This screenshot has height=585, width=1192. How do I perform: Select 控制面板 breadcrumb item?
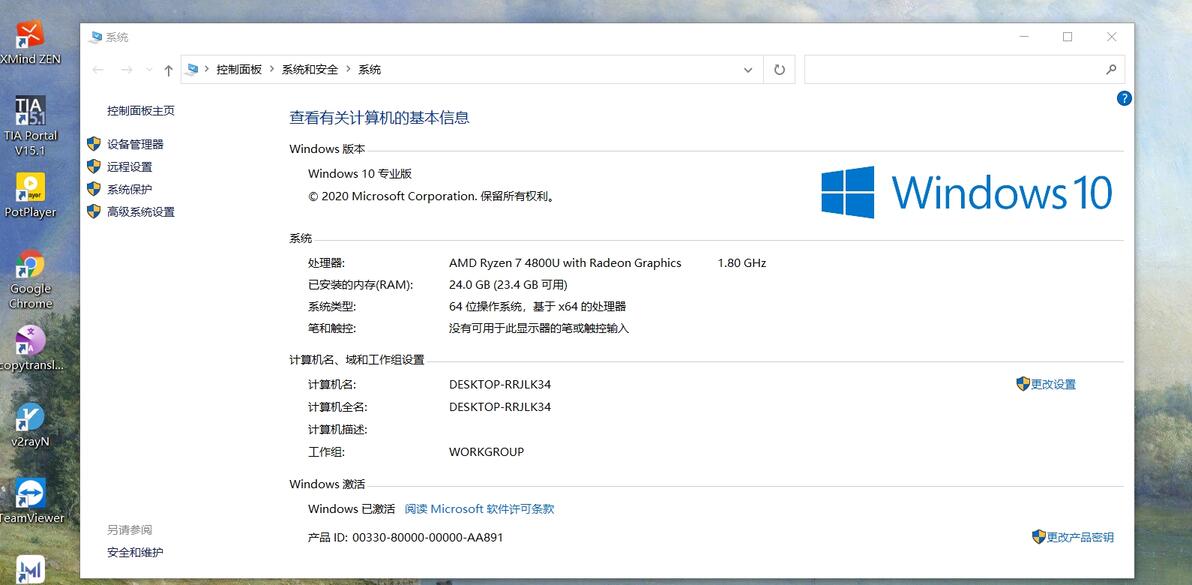(239, 69)
